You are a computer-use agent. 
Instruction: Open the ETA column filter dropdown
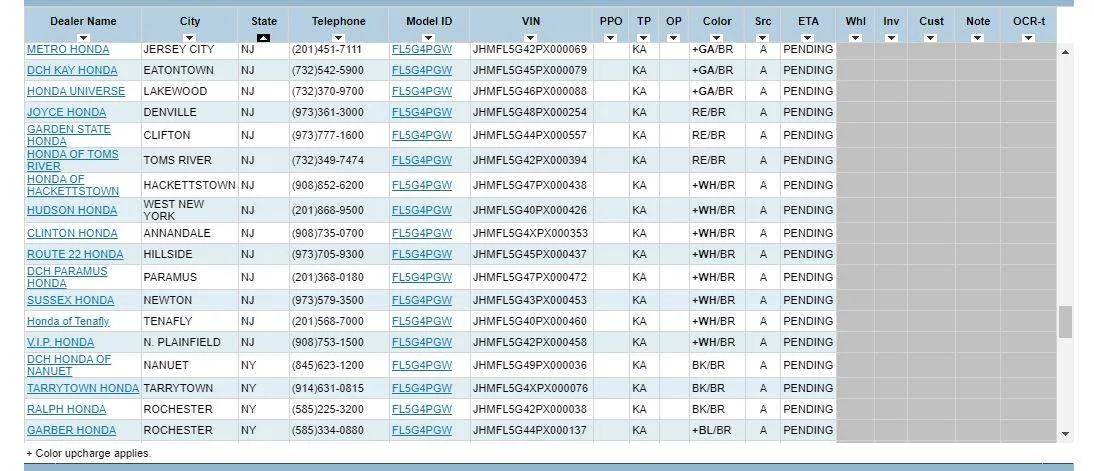(x=808, y=38)
